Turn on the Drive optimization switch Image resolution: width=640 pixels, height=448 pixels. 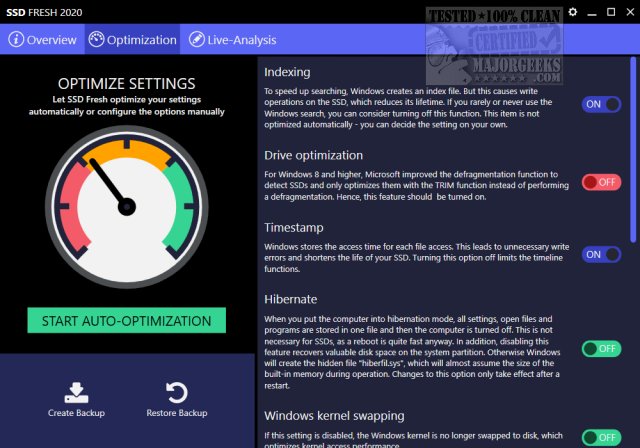[x=601, y=182]
